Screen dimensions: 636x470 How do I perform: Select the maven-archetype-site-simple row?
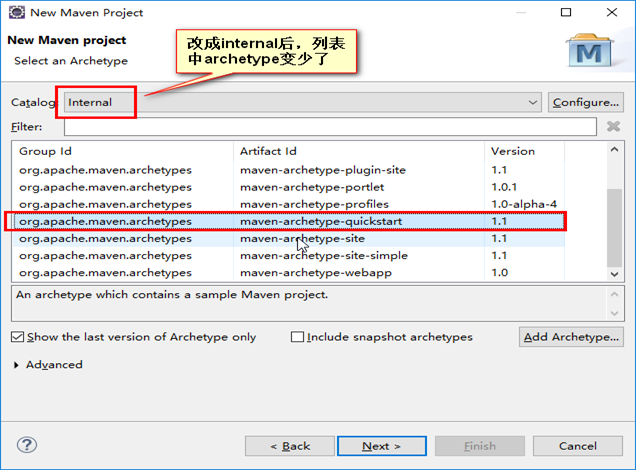[288, 255]
